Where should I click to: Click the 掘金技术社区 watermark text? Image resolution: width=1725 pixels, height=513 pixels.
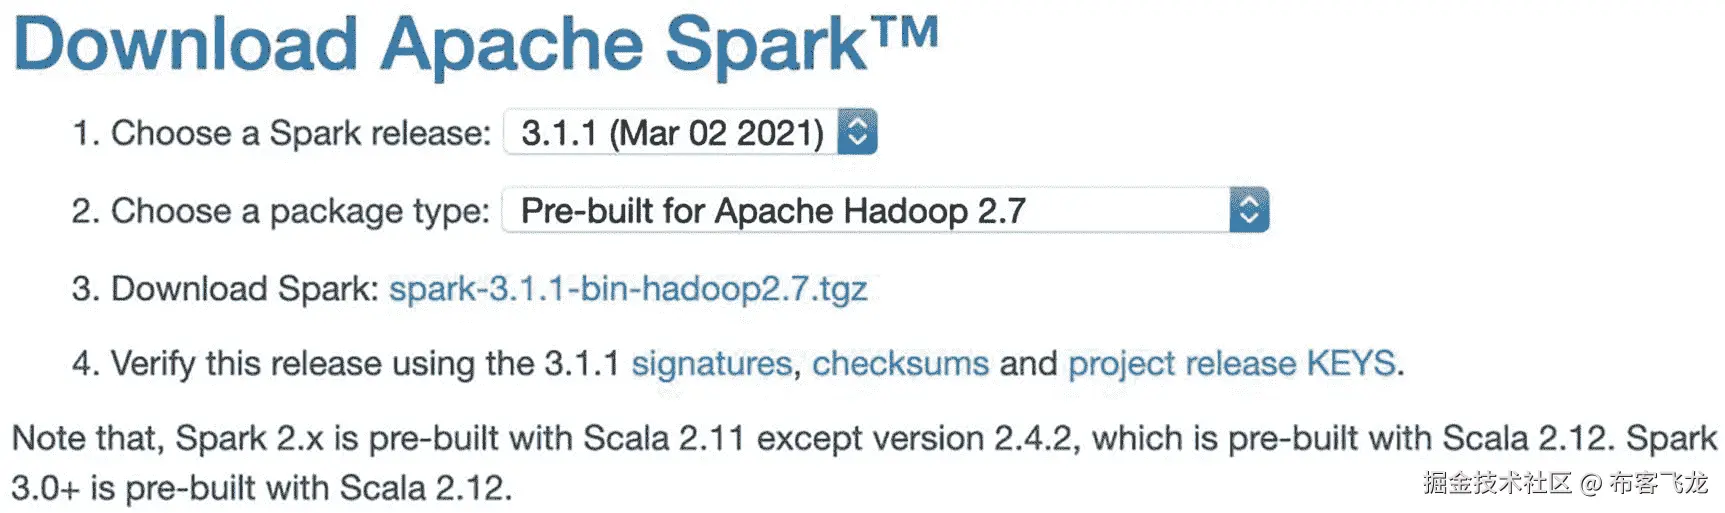click(x=1497, y=483)
